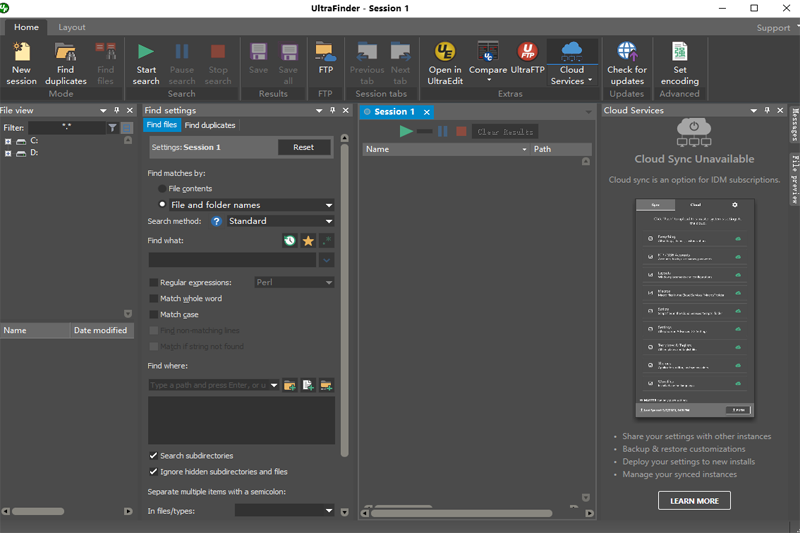Select File contents radio button
Viewport: 800px width, 533px height.
[162, 189]
